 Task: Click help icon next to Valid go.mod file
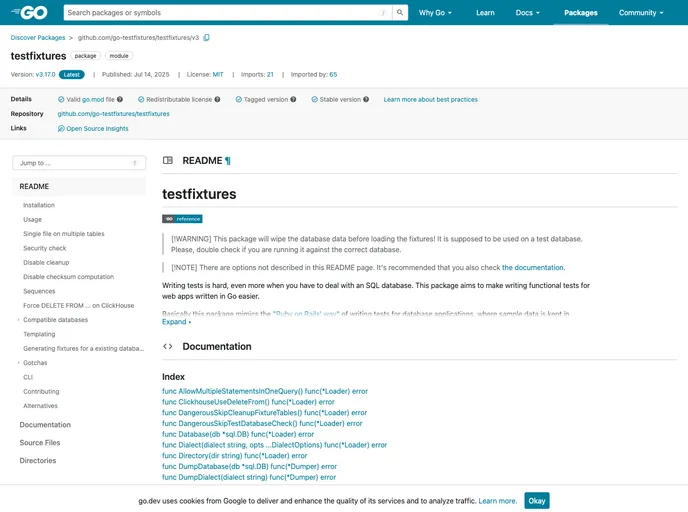120,100
